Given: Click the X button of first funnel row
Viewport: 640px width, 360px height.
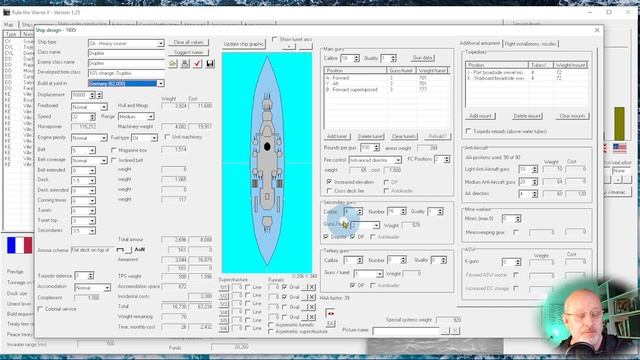Looking at the screenshot, I should pos(311,287).
